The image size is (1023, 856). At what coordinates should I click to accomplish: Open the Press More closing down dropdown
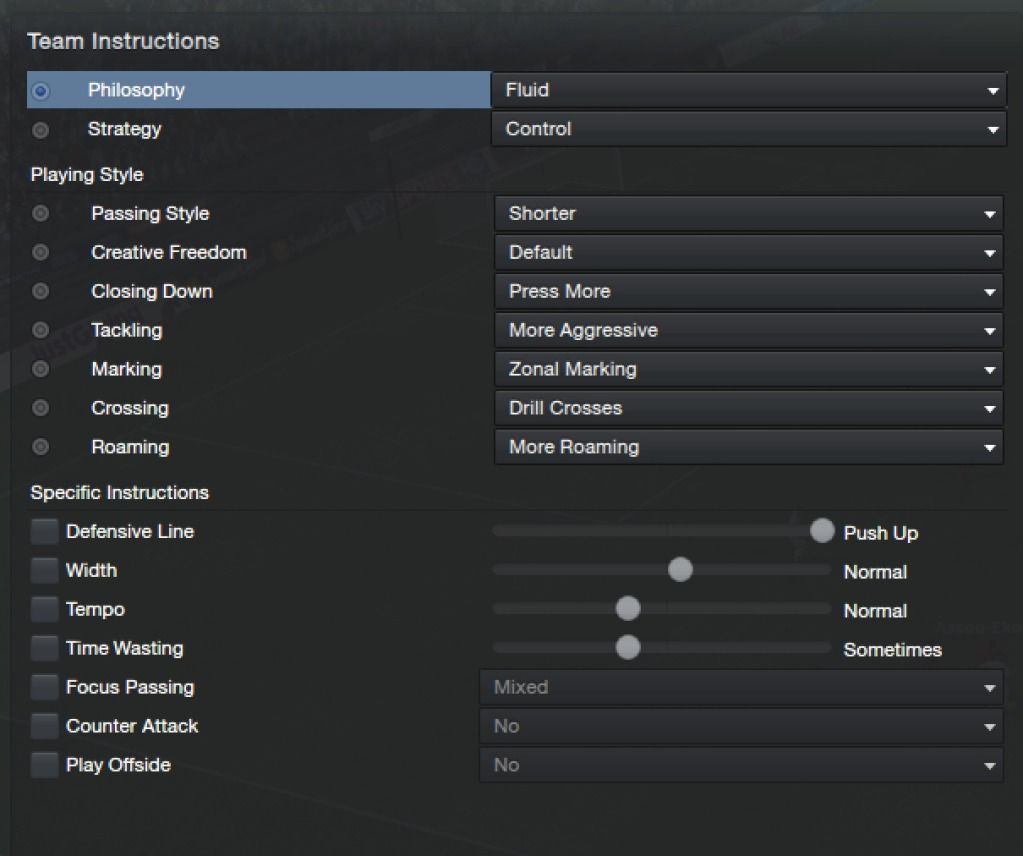(748, 291)
